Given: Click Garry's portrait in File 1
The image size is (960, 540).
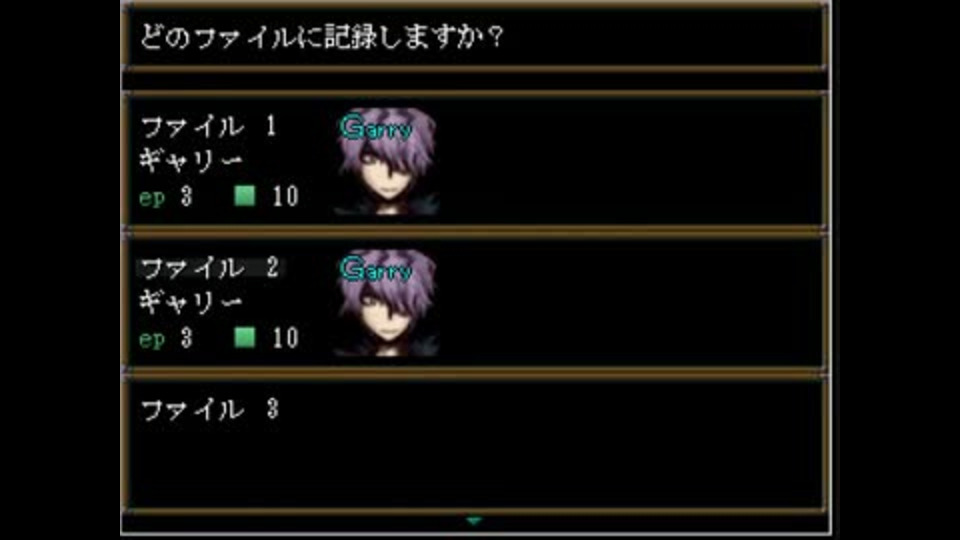Looking at the screenshot, I should tap(386, 162).
